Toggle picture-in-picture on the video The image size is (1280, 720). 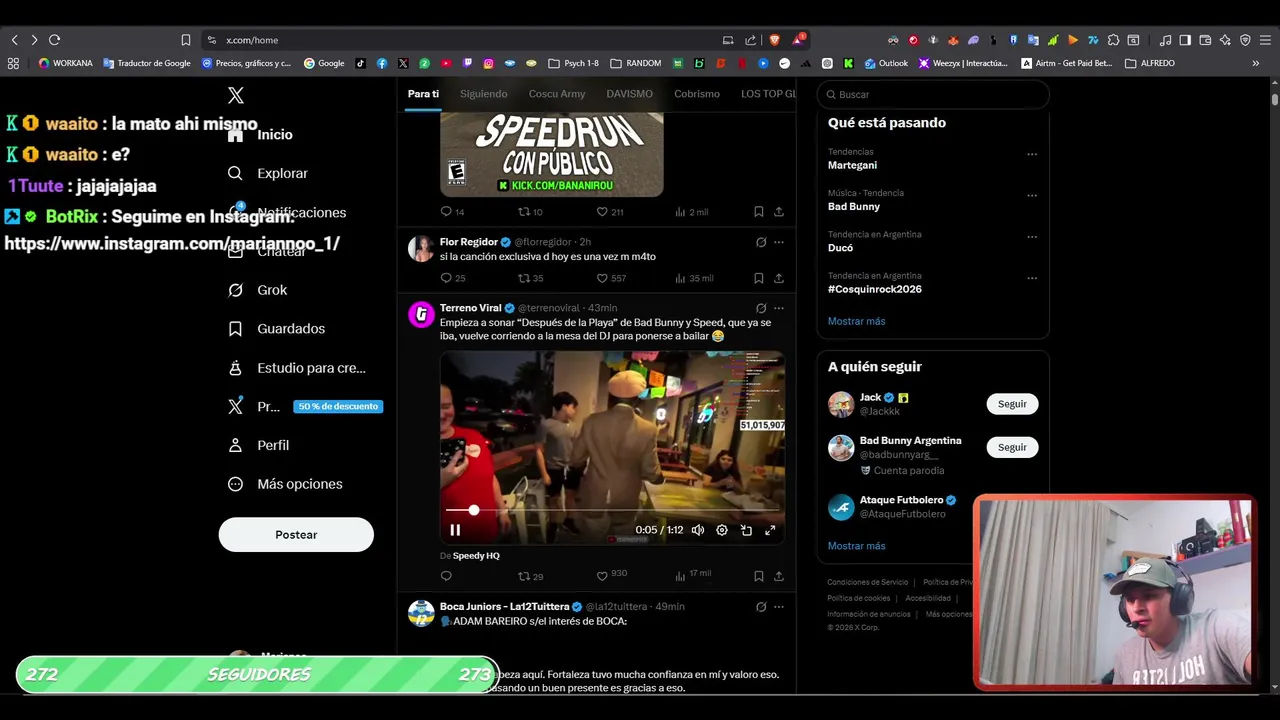click(746, 530)
